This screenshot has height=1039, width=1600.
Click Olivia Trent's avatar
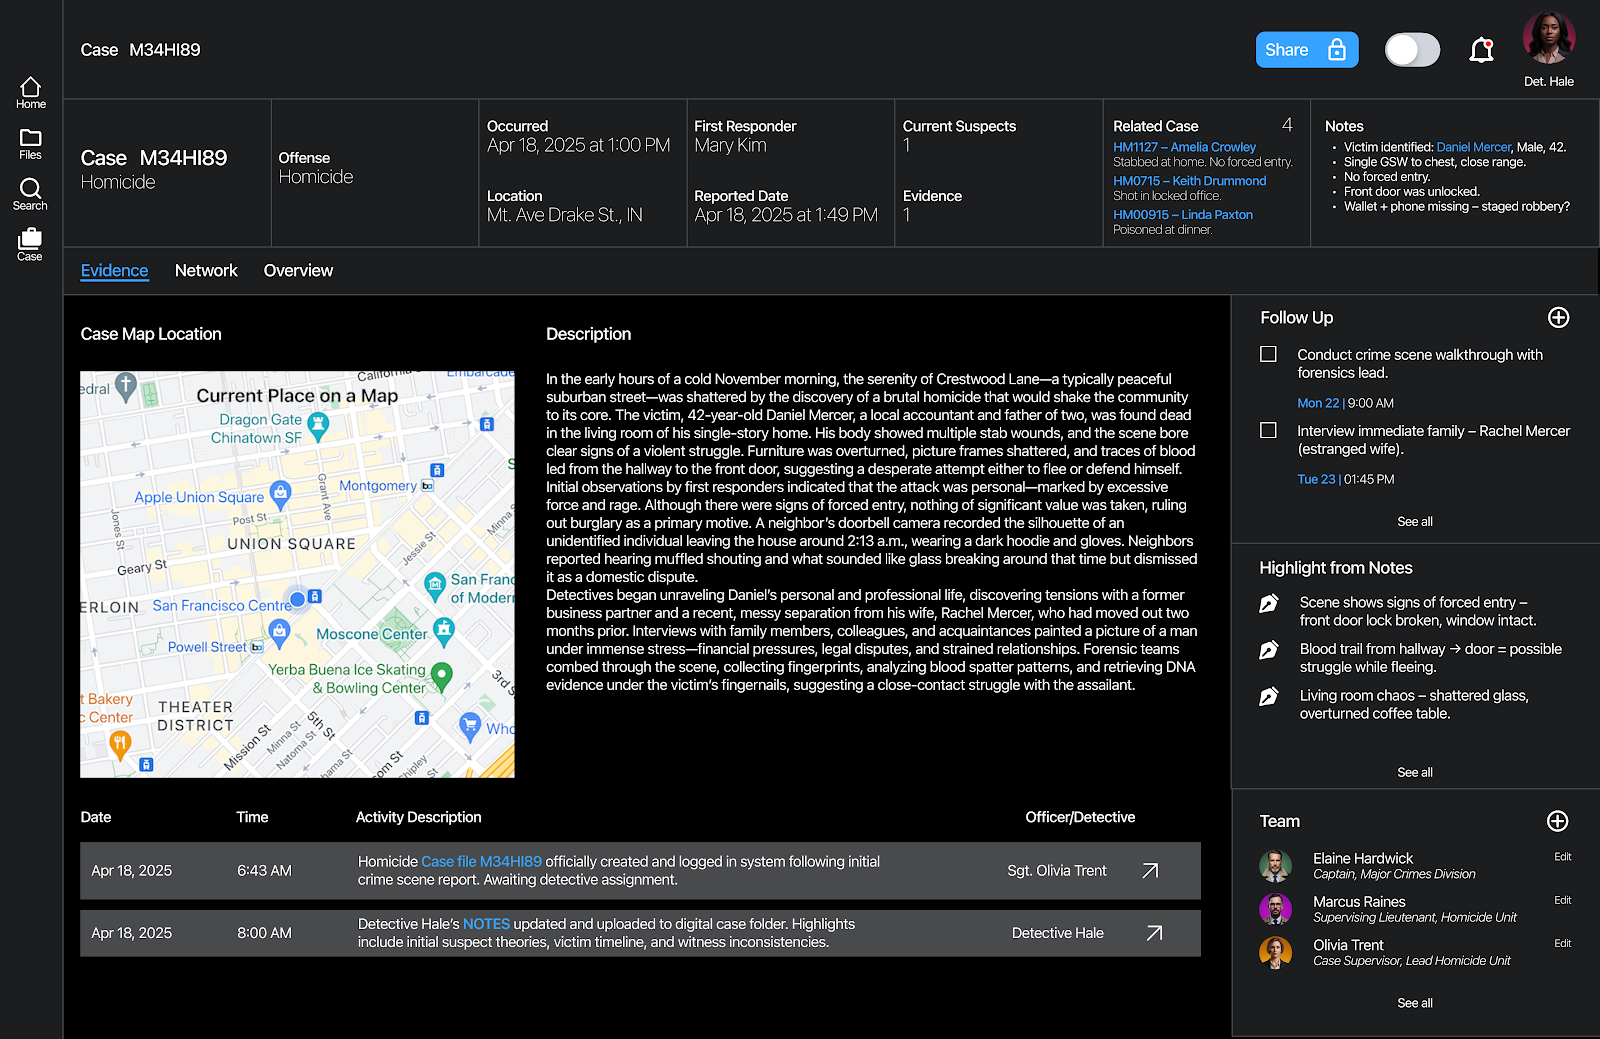click(x=1275, y=952)
